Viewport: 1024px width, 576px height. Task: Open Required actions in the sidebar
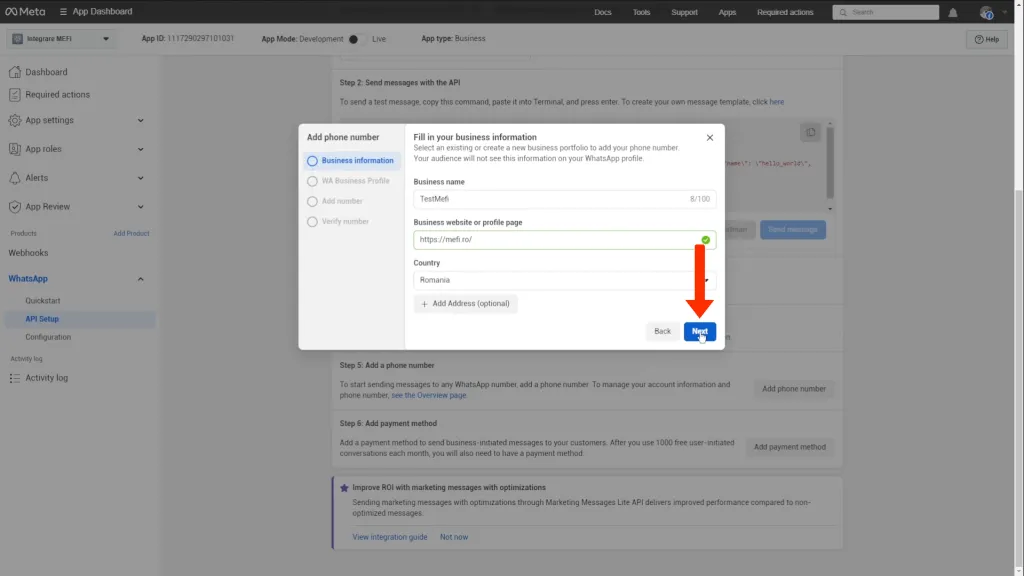pos(57,95)
